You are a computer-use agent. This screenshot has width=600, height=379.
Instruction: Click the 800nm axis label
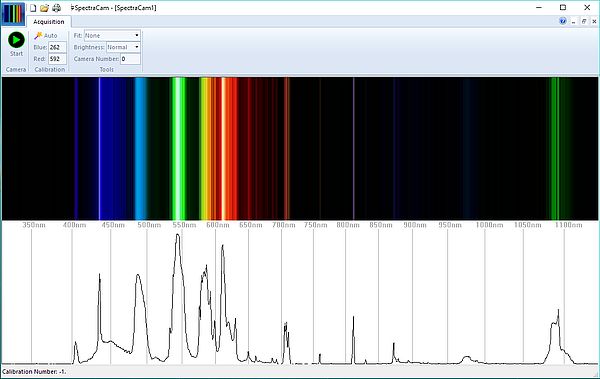[348, 225]
